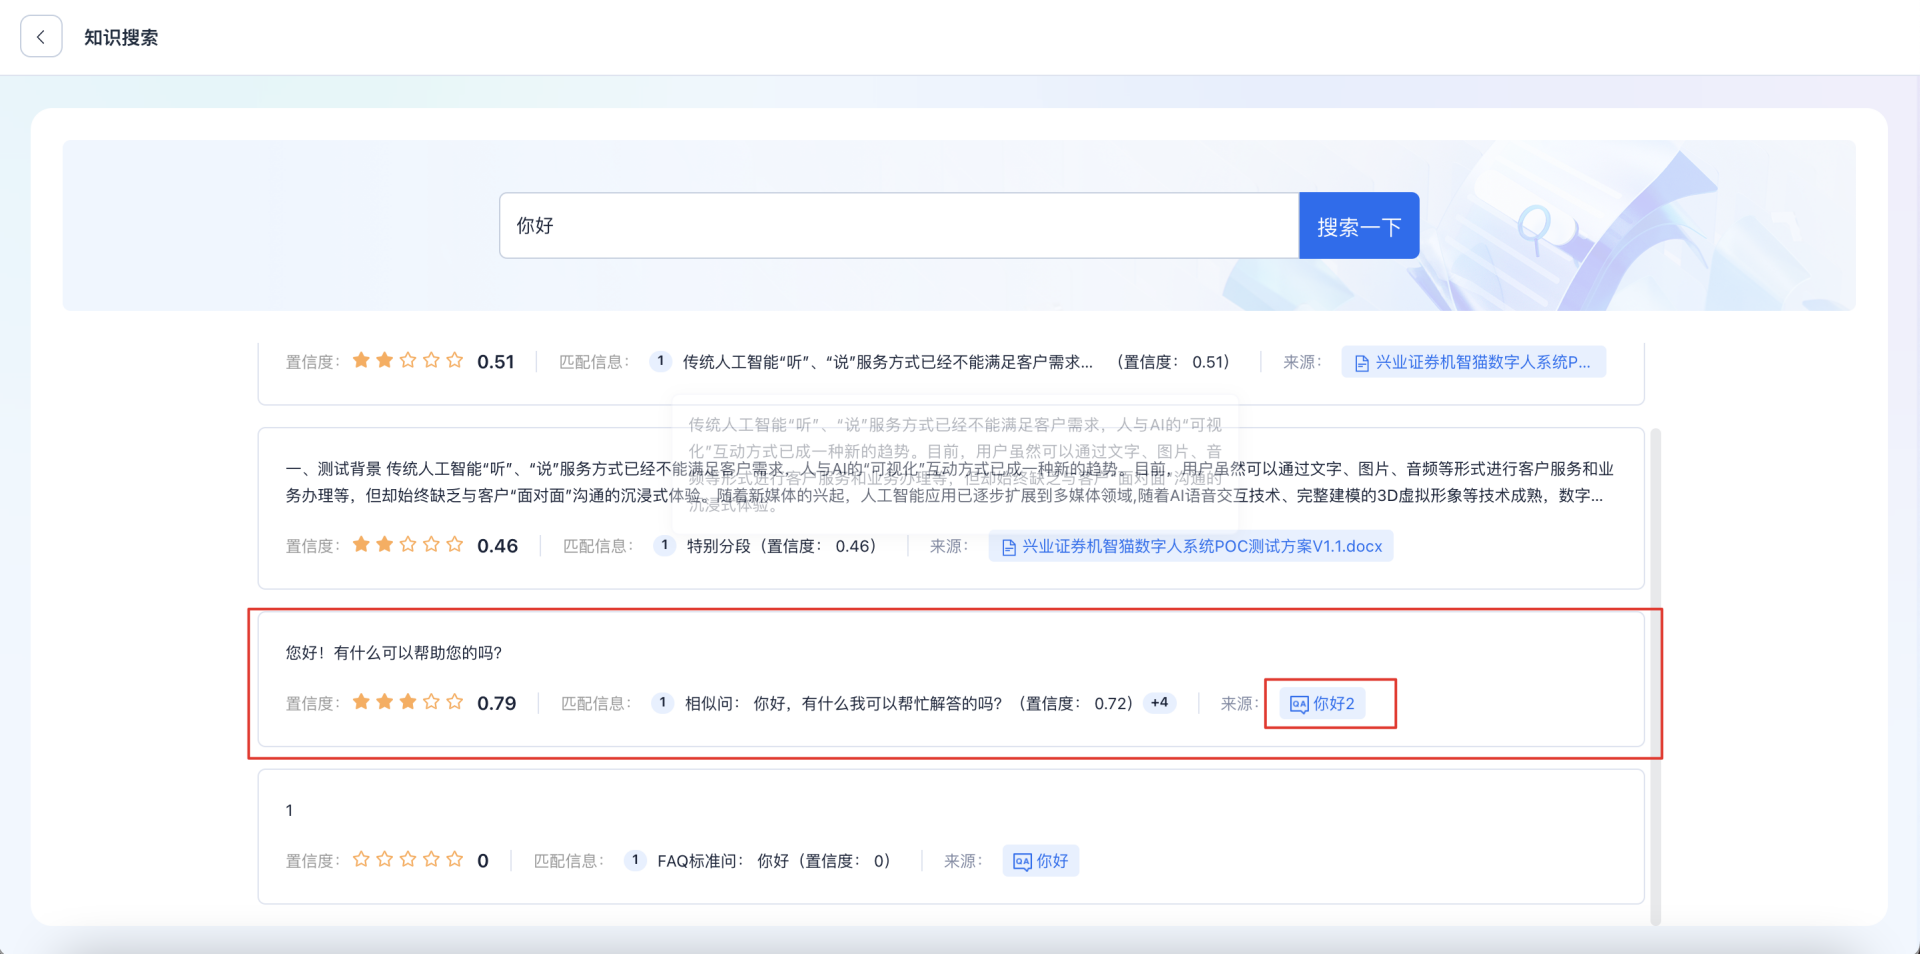Open source 兴业证券机智猫数字人系统POC测试方案V1.1.docx

[x=1191, y=546]
